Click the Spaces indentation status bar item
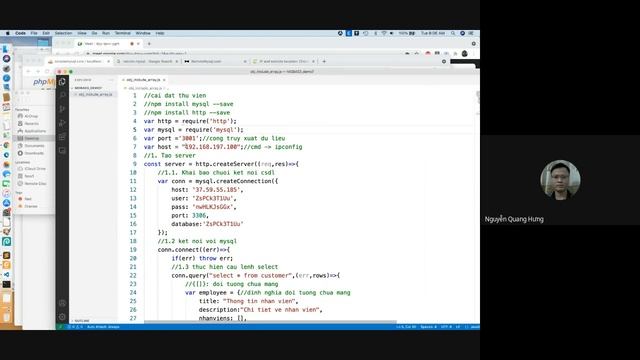640x360 pixels. pyautogui.click(x=429, y=327)
